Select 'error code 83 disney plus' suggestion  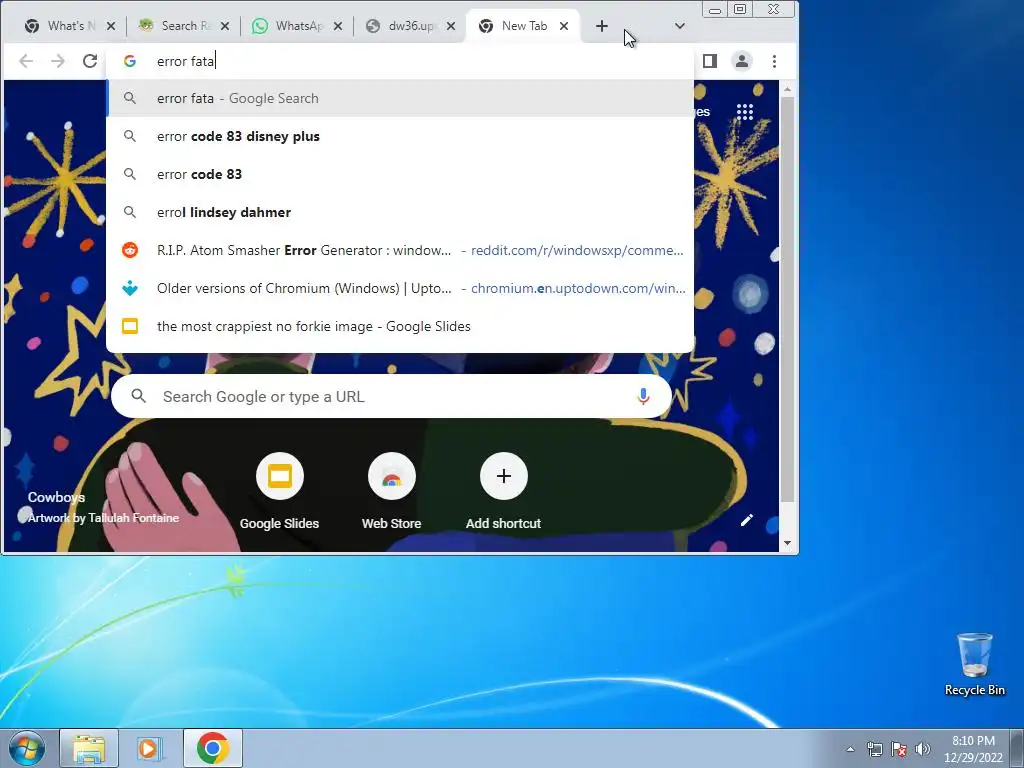click(400, 136)
